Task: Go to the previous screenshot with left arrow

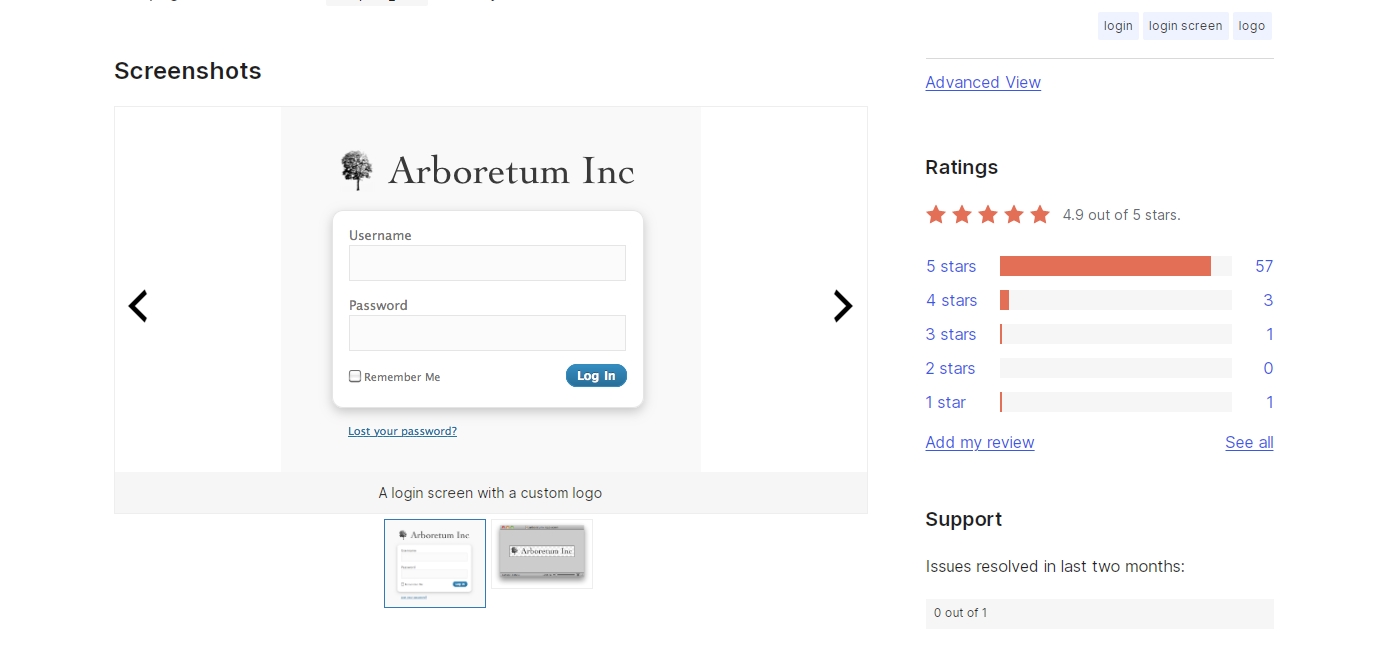Action: click(138, 306)
